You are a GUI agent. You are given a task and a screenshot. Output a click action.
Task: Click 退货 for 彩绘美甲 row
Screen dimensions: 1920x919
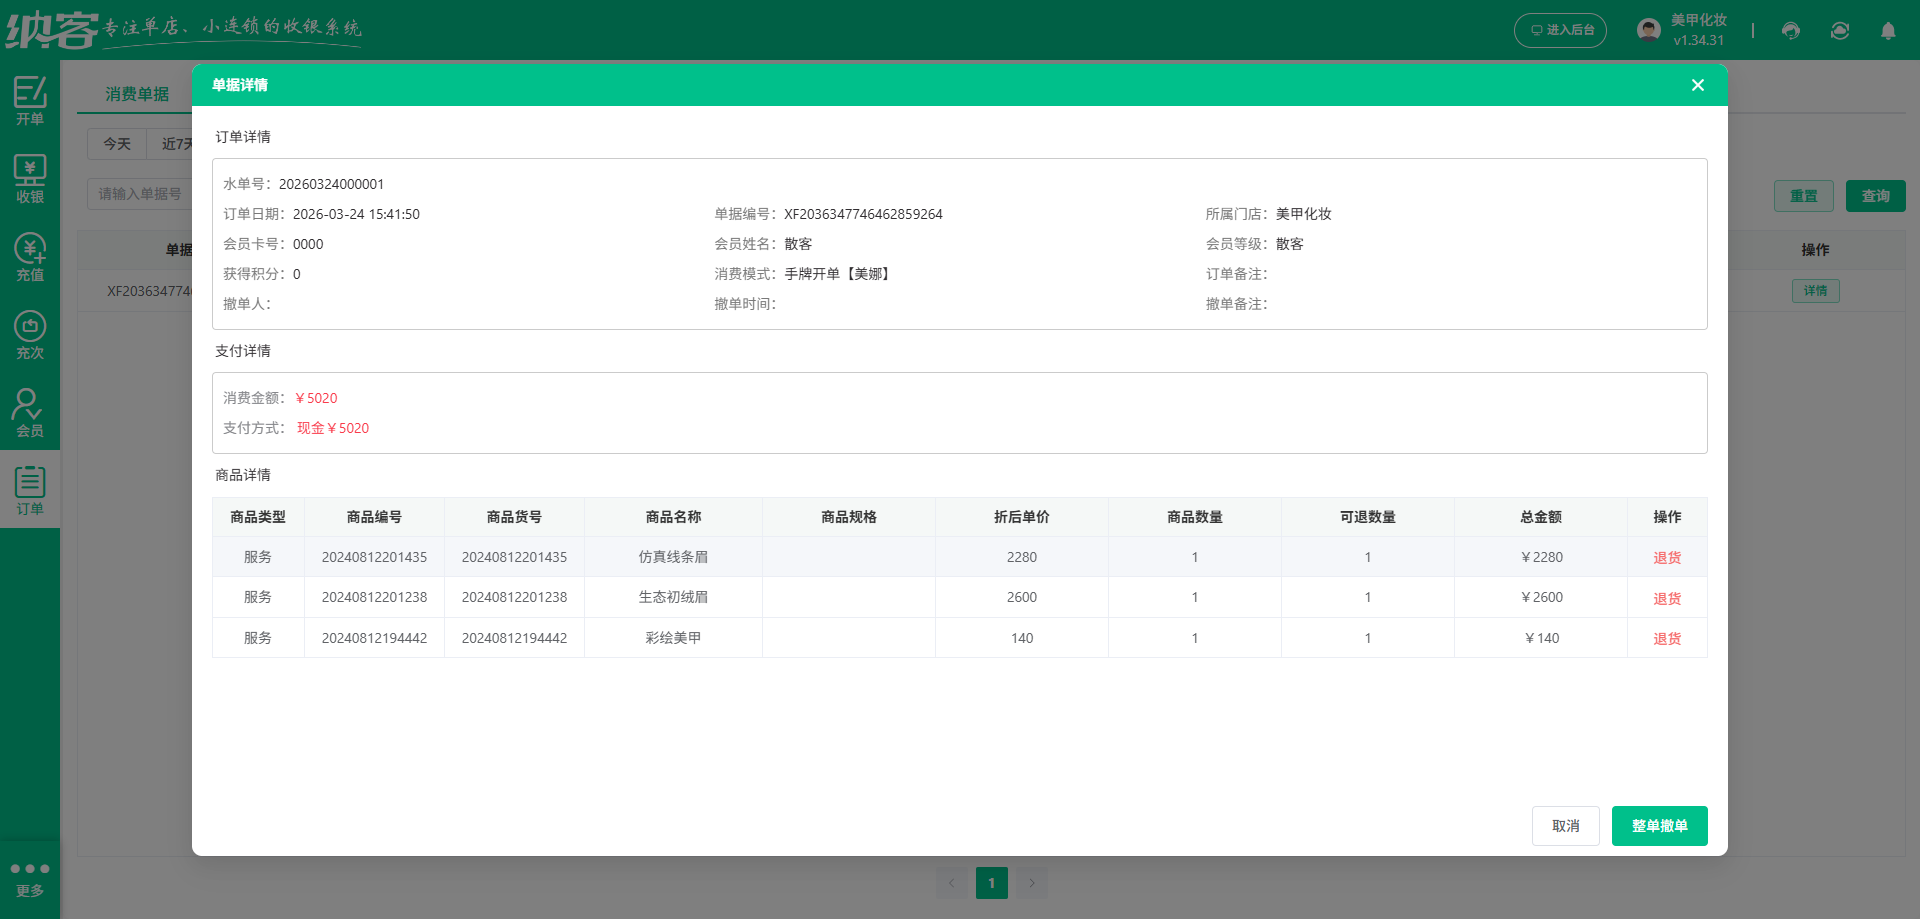point(1666,638)
